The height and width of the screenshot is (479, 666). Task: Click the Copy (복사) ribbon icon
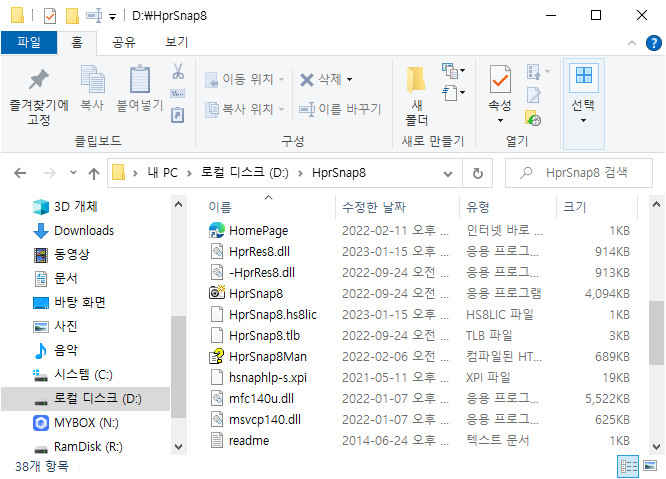coord(92,79)
